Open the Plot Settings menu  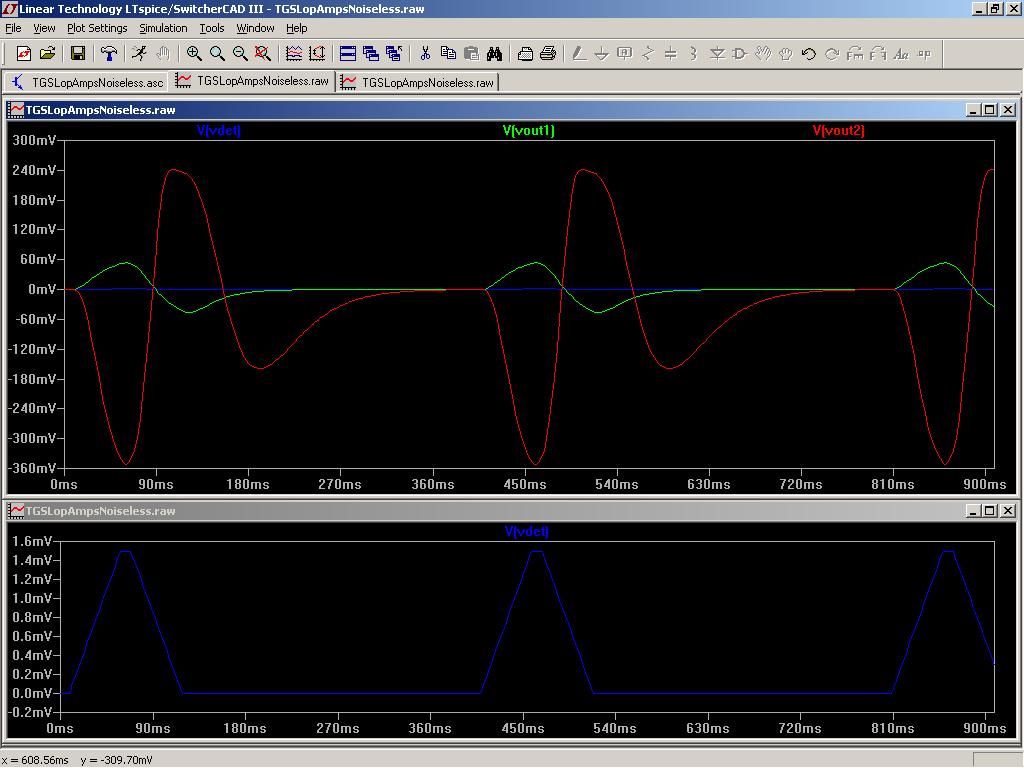tap(97, 28)
